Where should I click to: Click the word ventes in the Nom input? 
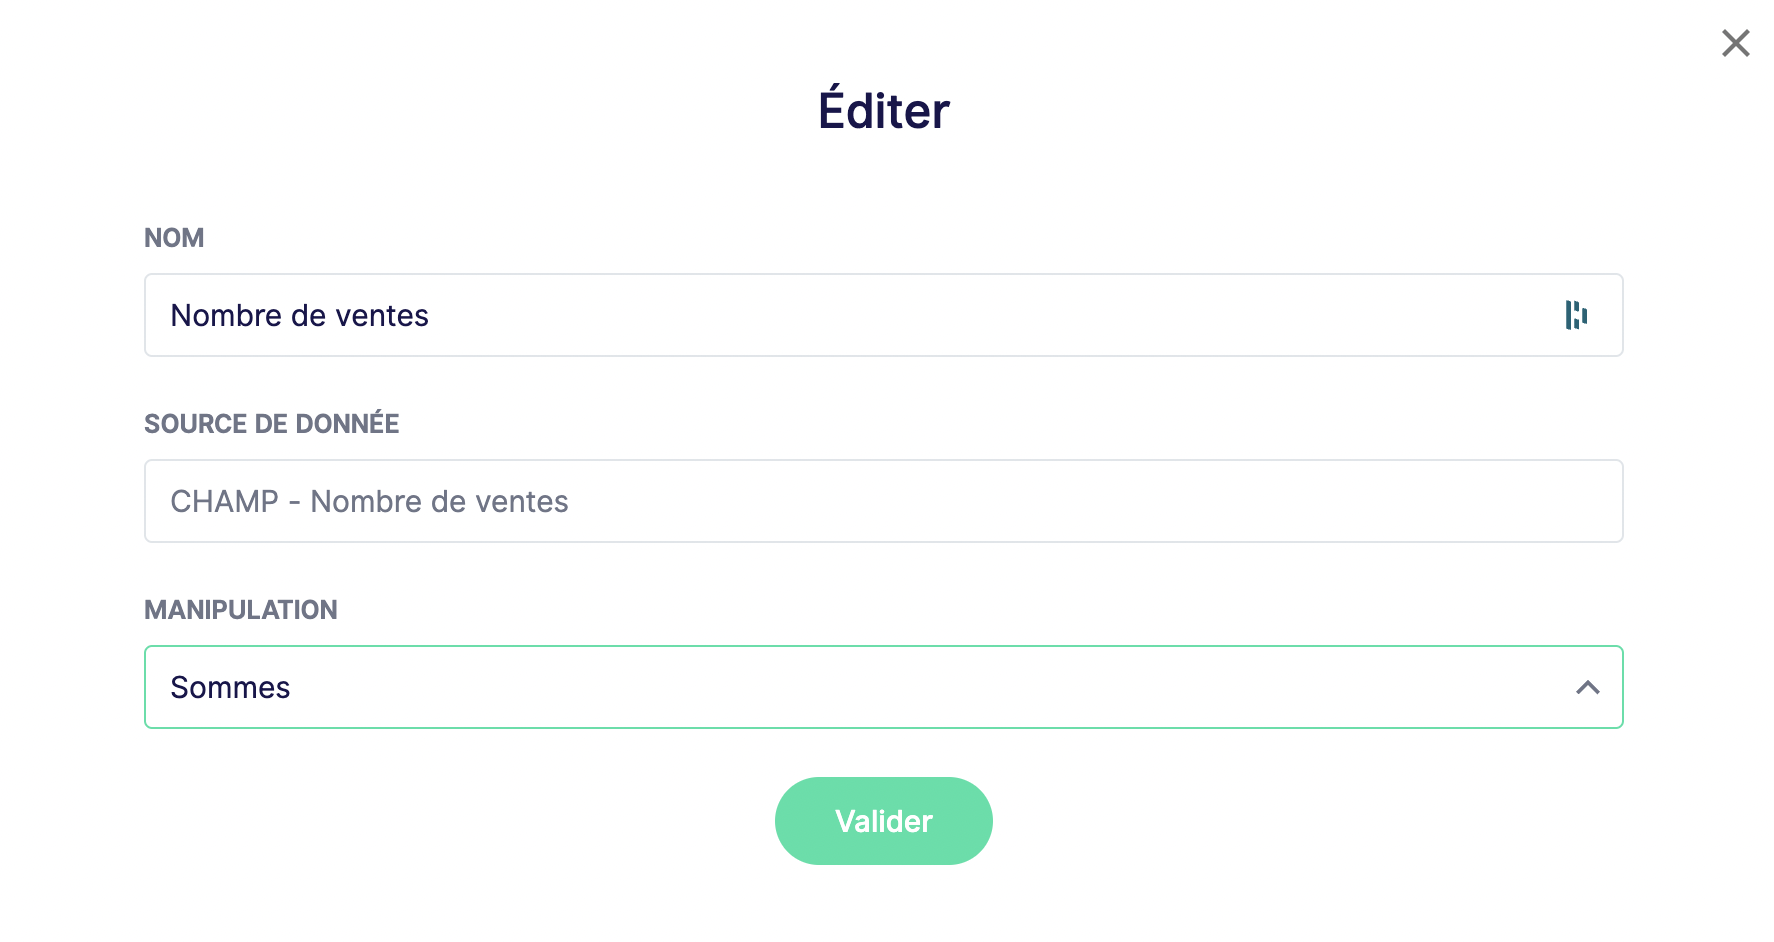[382, 316]
